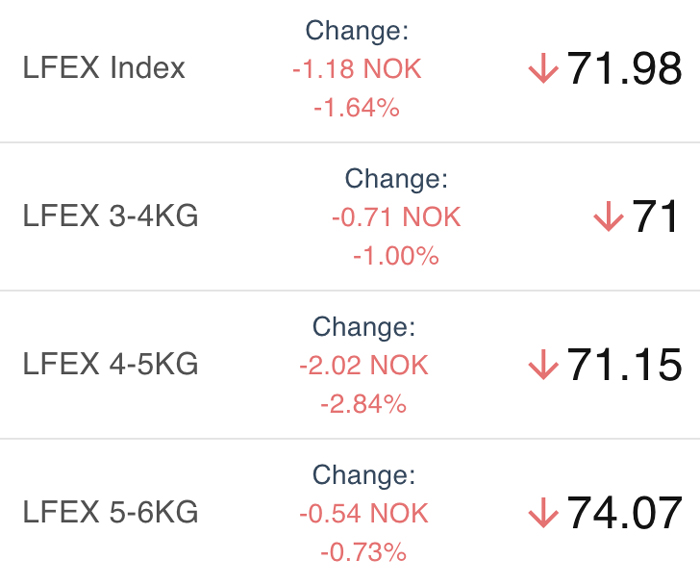Image resolution: width=700 pixels, height=585 pixels.
Task: Click the -1.18 NOK change value
Action: pyautogui.click(x=357, y=69)
